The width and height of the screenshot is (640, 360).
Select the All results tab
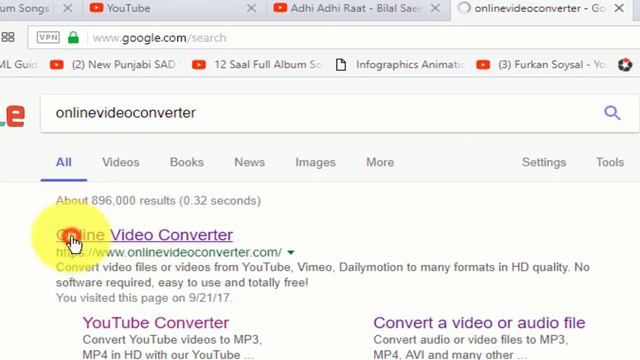click(x=64, y=162)
